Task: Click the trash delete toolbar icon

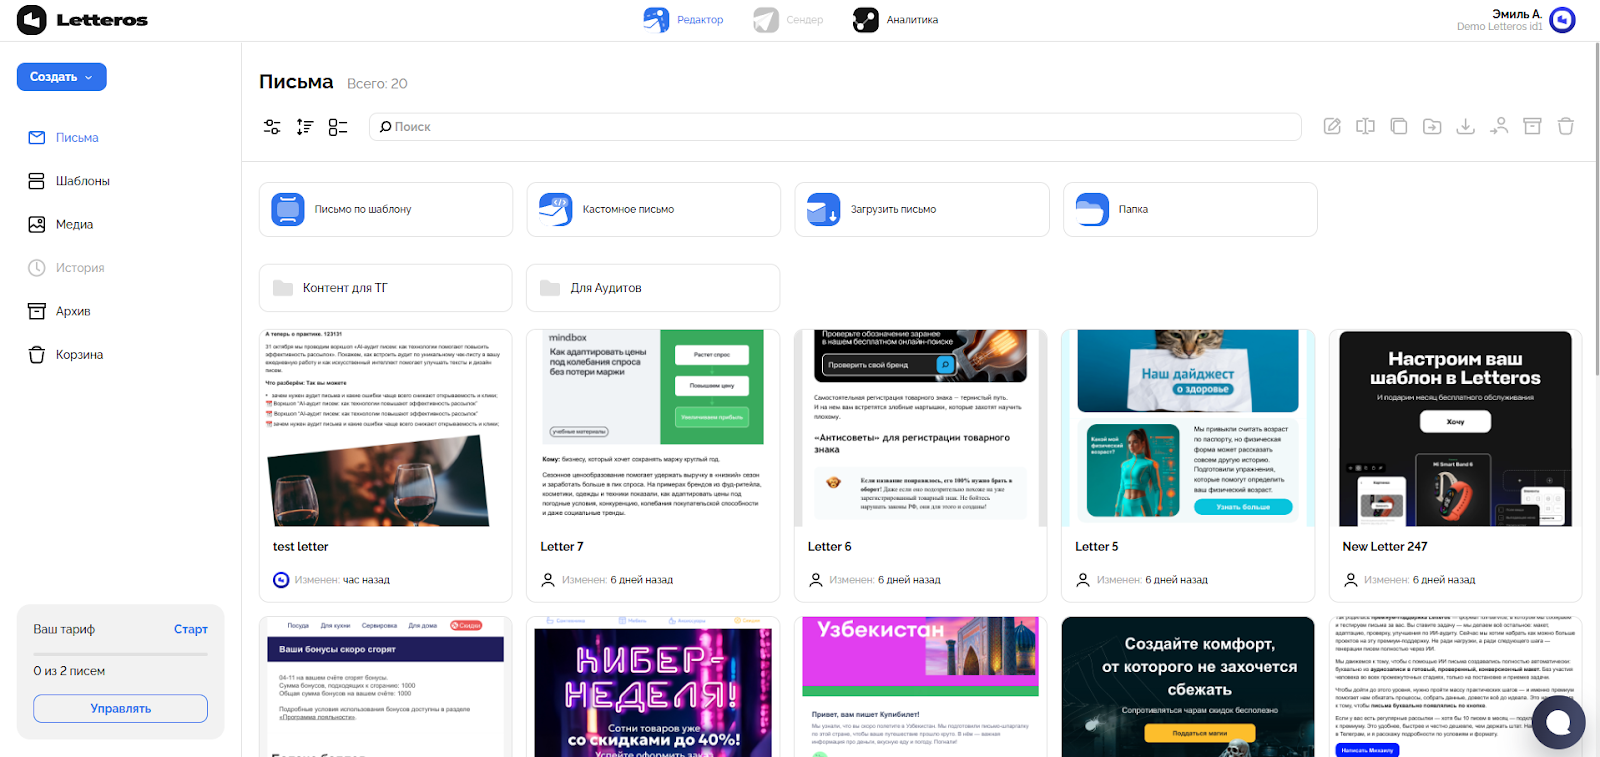Action: tap(1565, 126)
